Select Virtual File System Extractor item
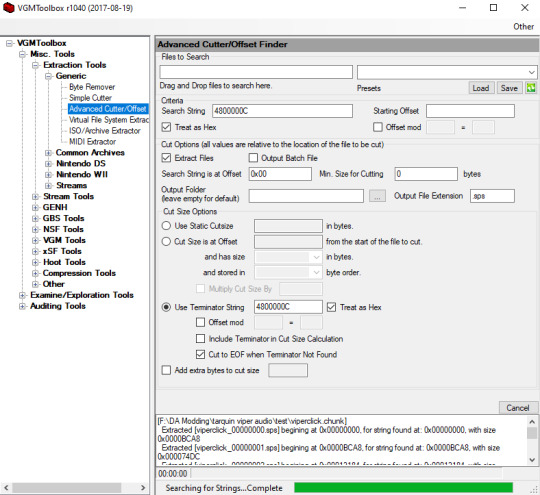Screen dimensions: 540x495 point(108,120)
